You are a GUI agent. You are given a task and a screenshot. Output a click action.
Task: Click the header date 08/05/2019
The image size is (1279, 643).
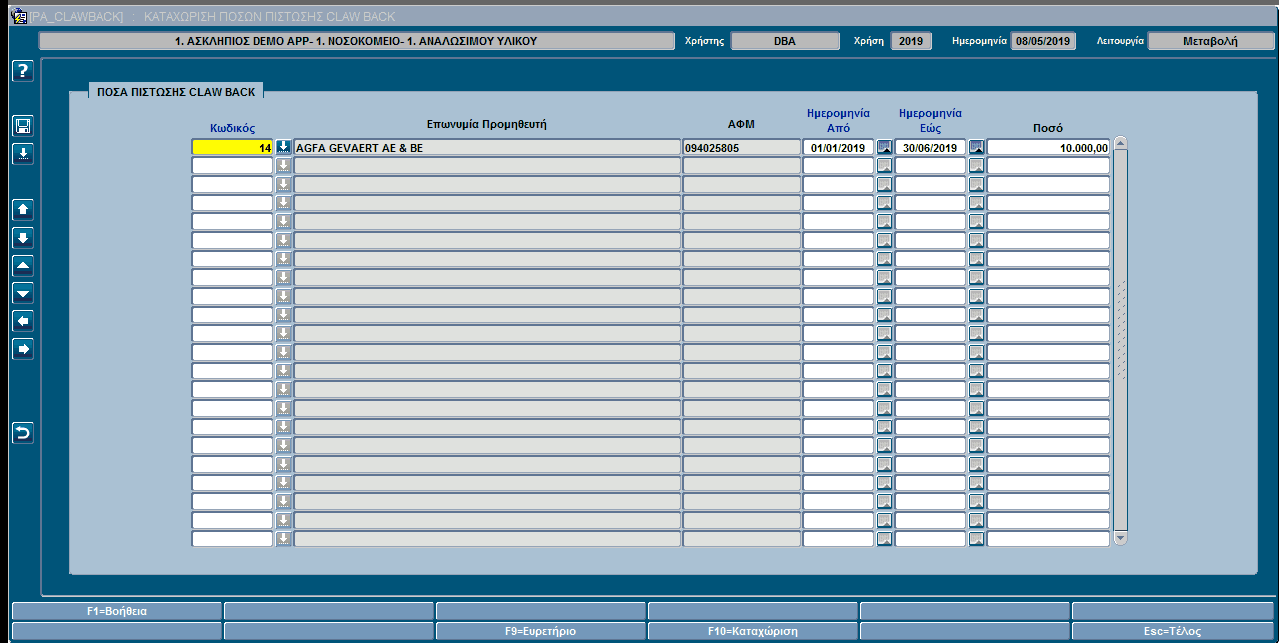(x=1043, y=41)
